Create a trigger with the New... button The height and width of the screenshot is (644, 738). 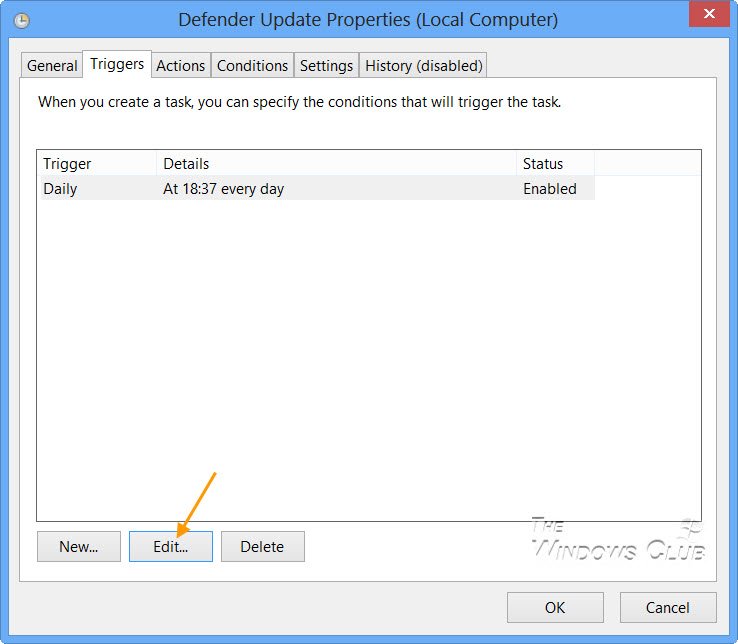point(79,547)
